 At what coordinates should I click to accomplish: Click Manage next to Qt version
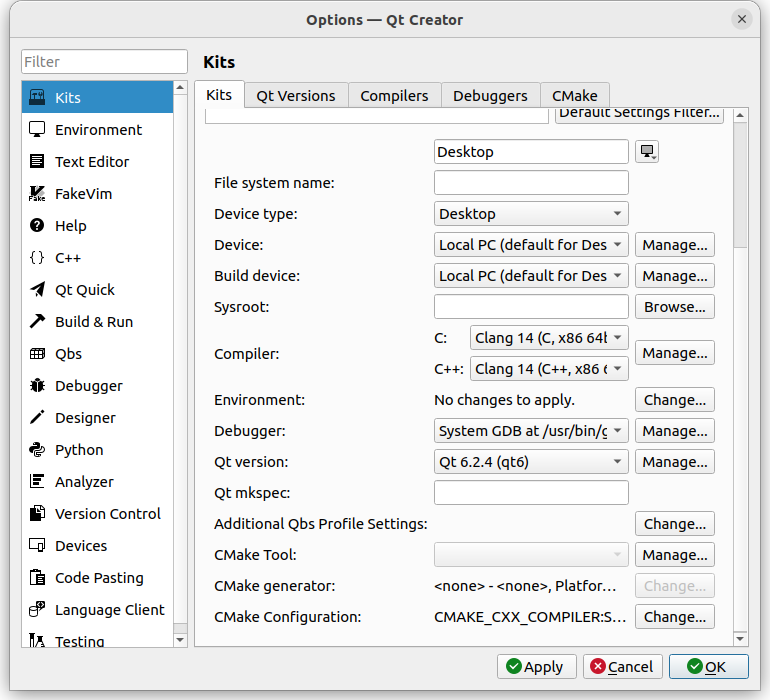[x=675, y=462]
